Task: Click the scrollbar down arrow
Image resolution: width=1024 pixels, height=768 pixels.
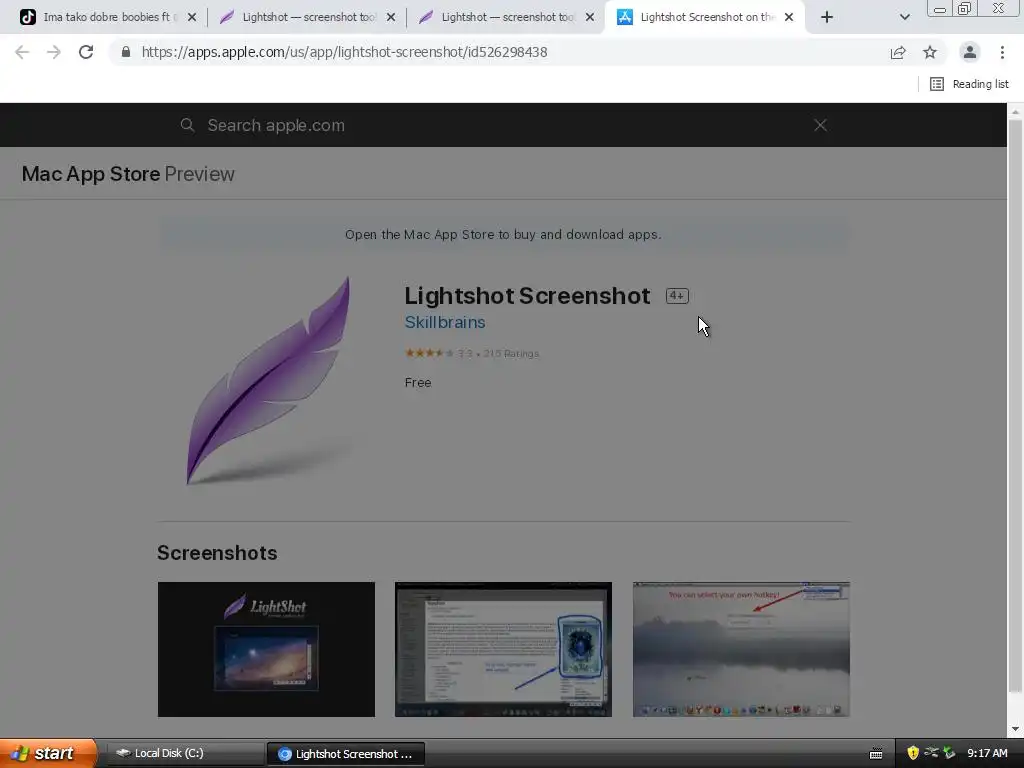Action: [x=1015, y=729]
